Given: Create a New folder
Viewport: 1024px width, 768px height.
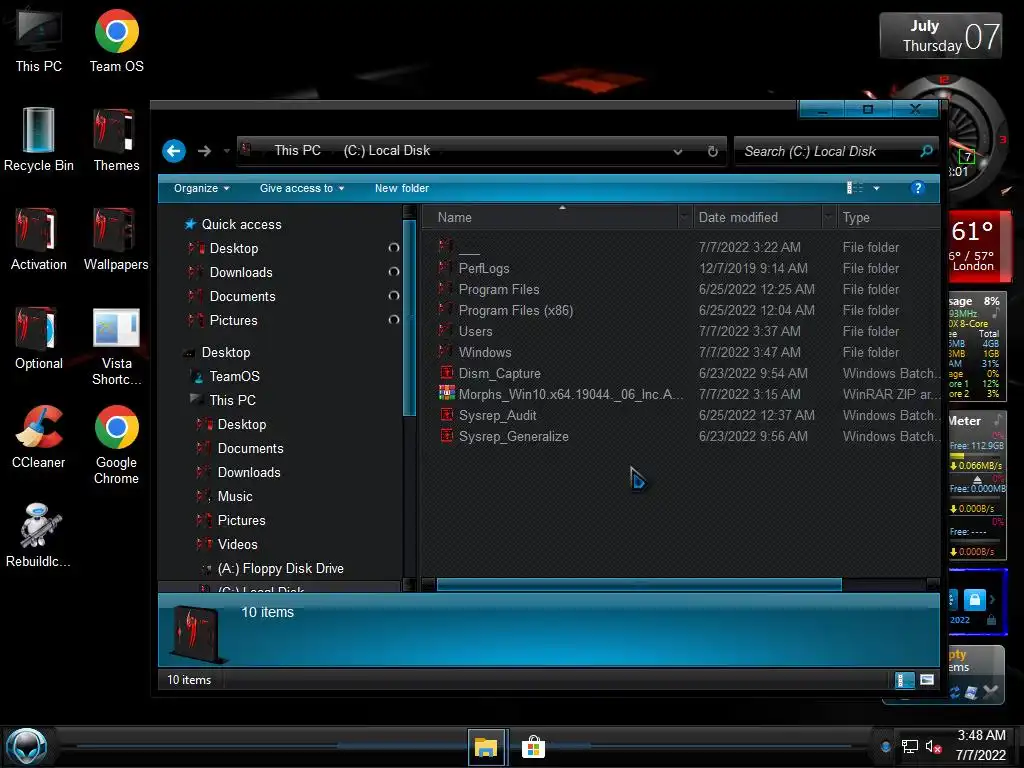Looking at the screenshot, I should coord(402,188).
